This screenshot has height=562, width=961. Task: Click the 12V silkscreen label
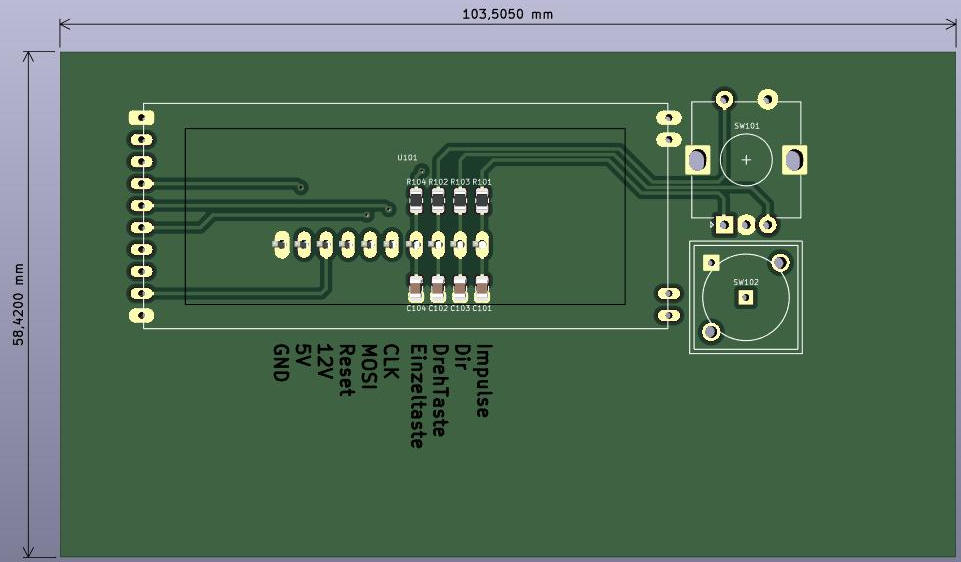pyautogui.click(x=324, y=361)
